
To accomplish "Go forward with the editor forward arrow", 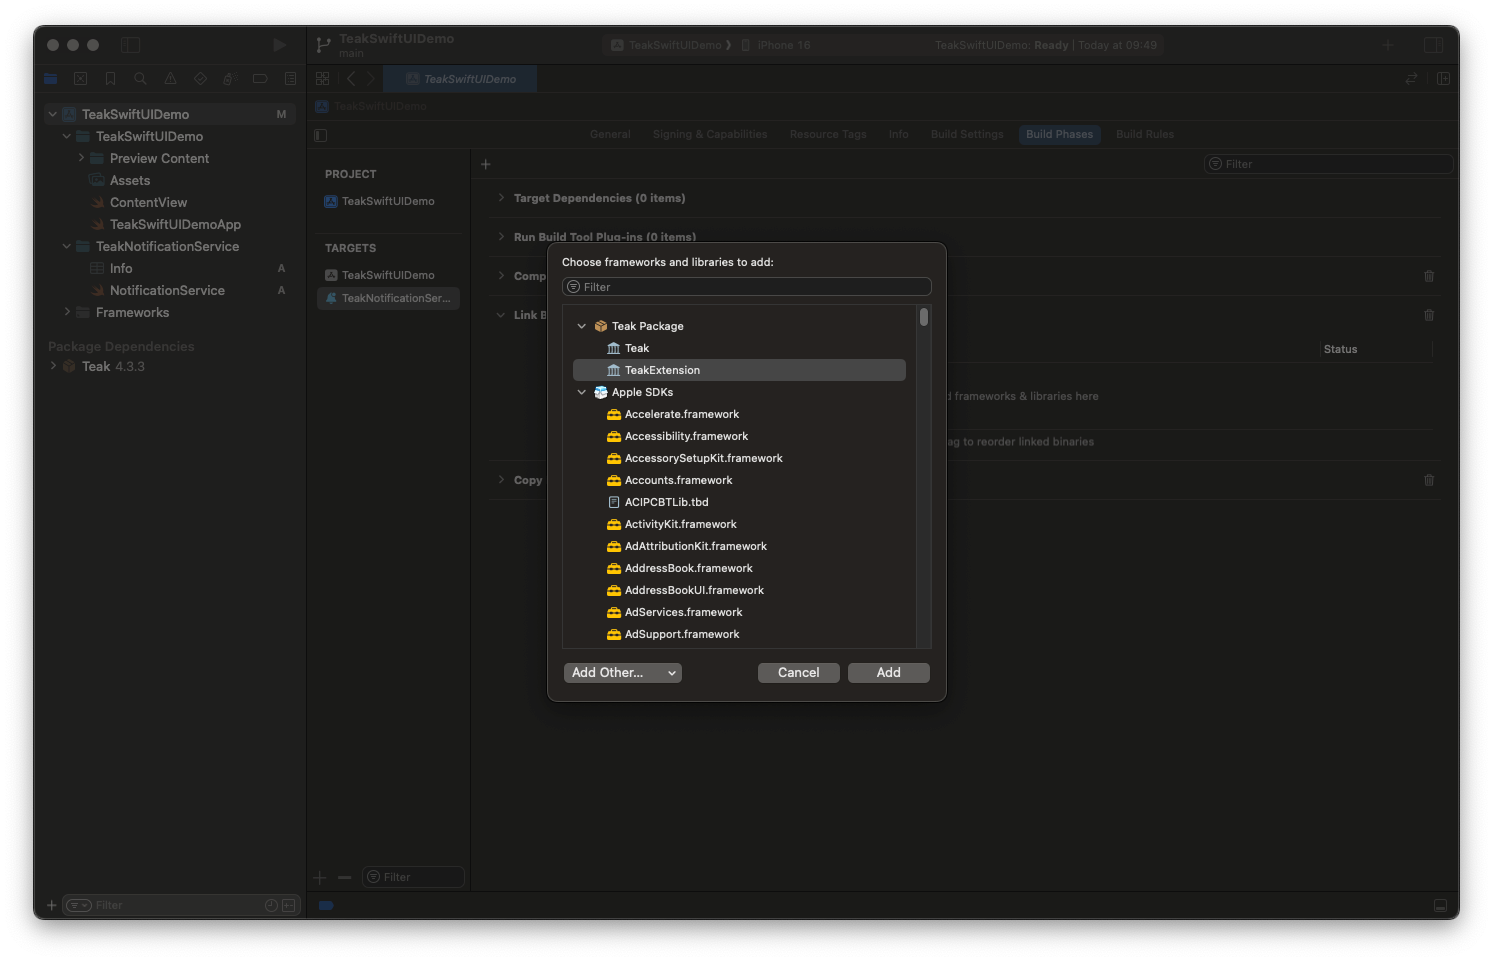I will click(x=371, y=79).
